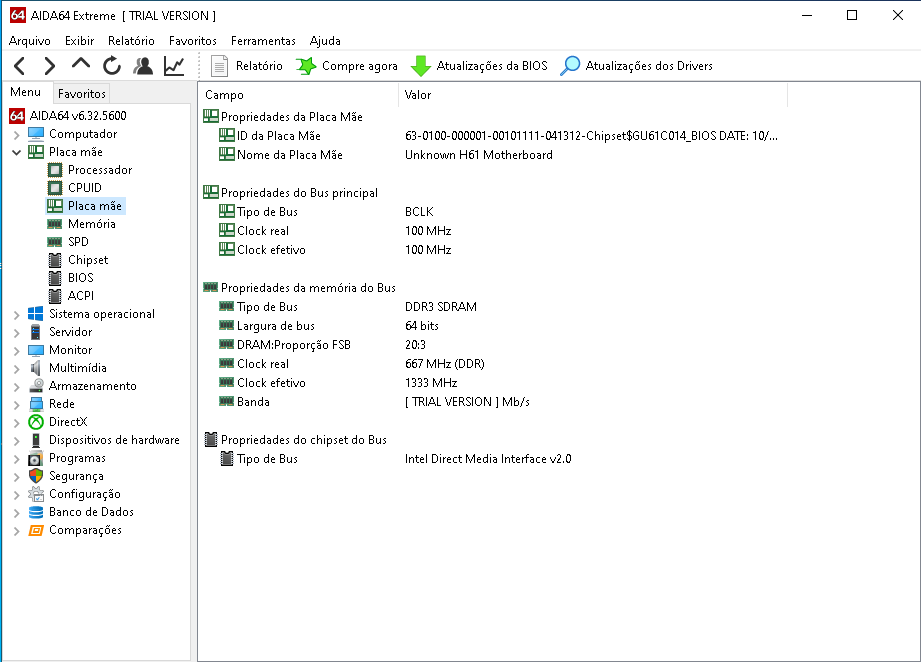
Task: Click the DirectX Xbox icon
Action: click(x=36, y=422)
